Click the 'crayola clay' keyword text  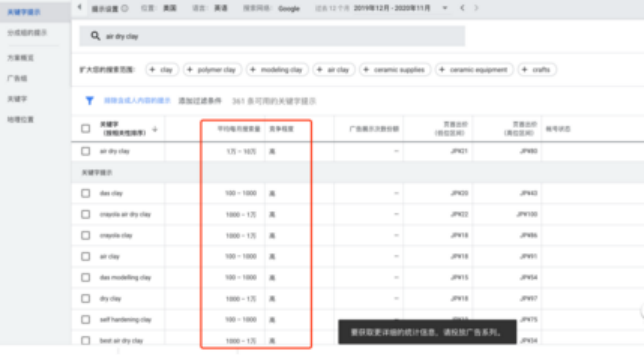click(116, 235)
